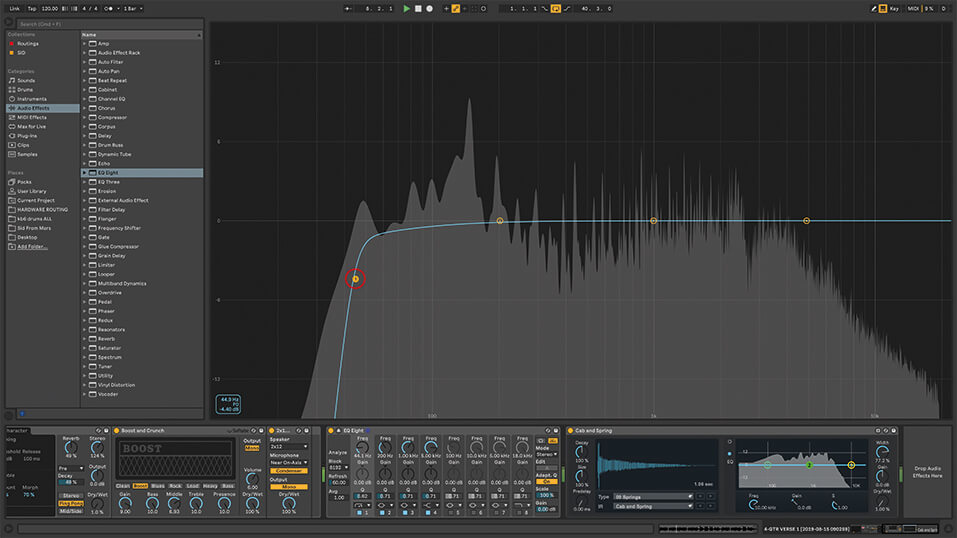
Task: Select the EQ filter point nearest 1 kHz
Action: click(653, 220)
